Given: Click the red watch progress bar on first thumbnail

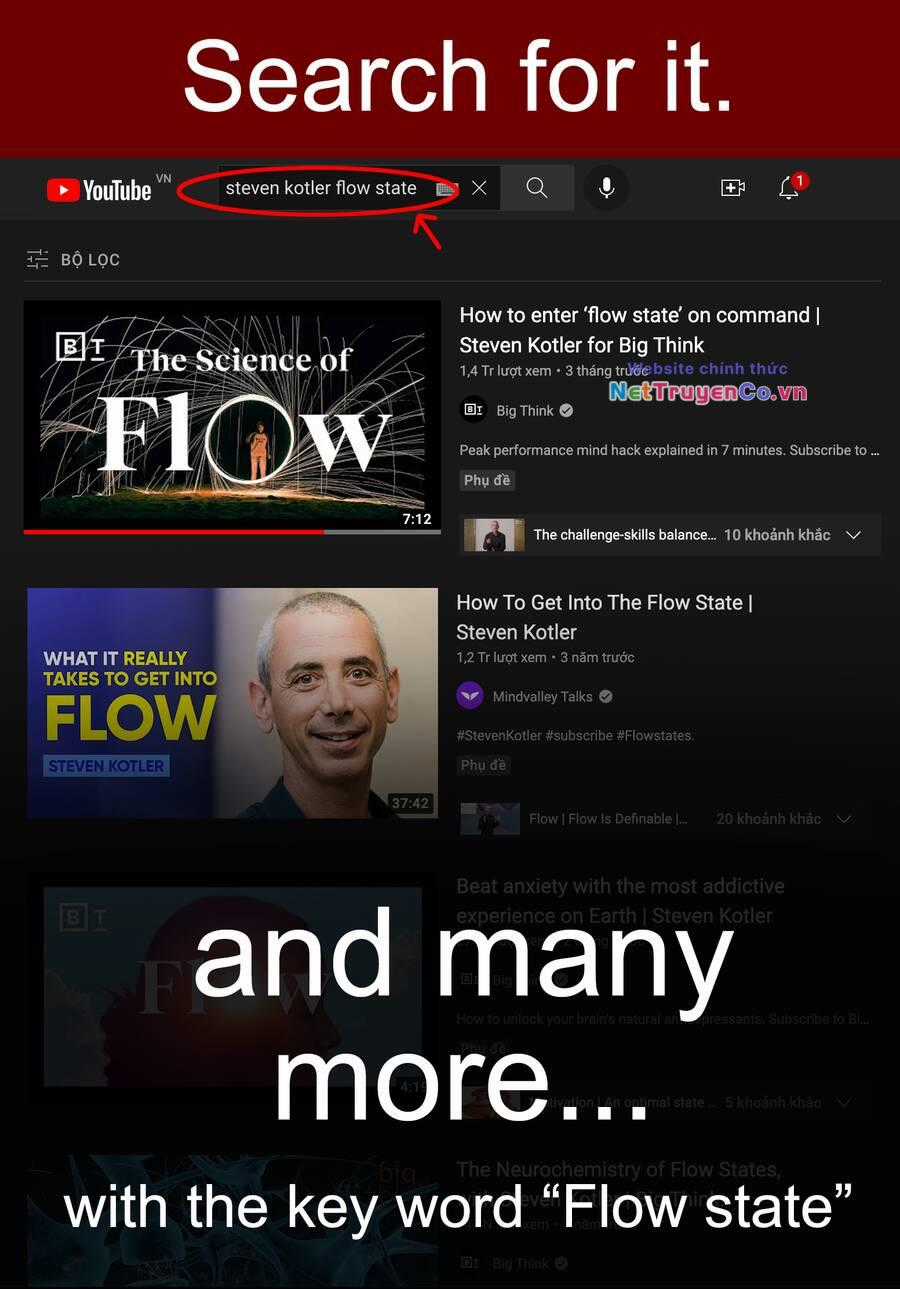Looking at the screenshot, I should coord(173,532).
